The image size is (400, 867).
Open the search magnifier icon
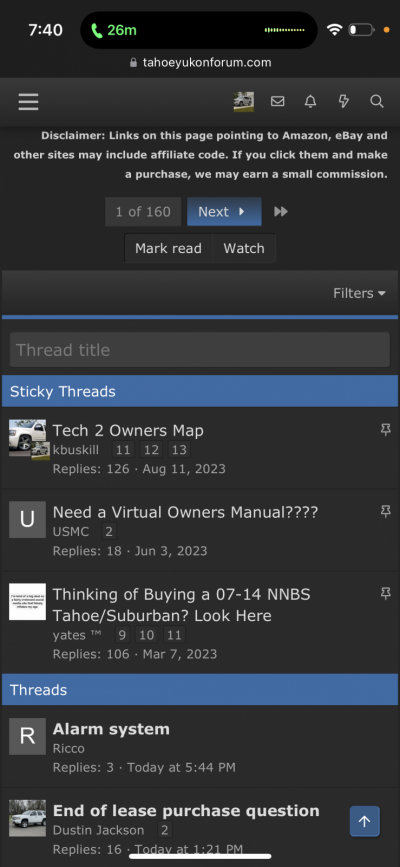click(377, 101)
